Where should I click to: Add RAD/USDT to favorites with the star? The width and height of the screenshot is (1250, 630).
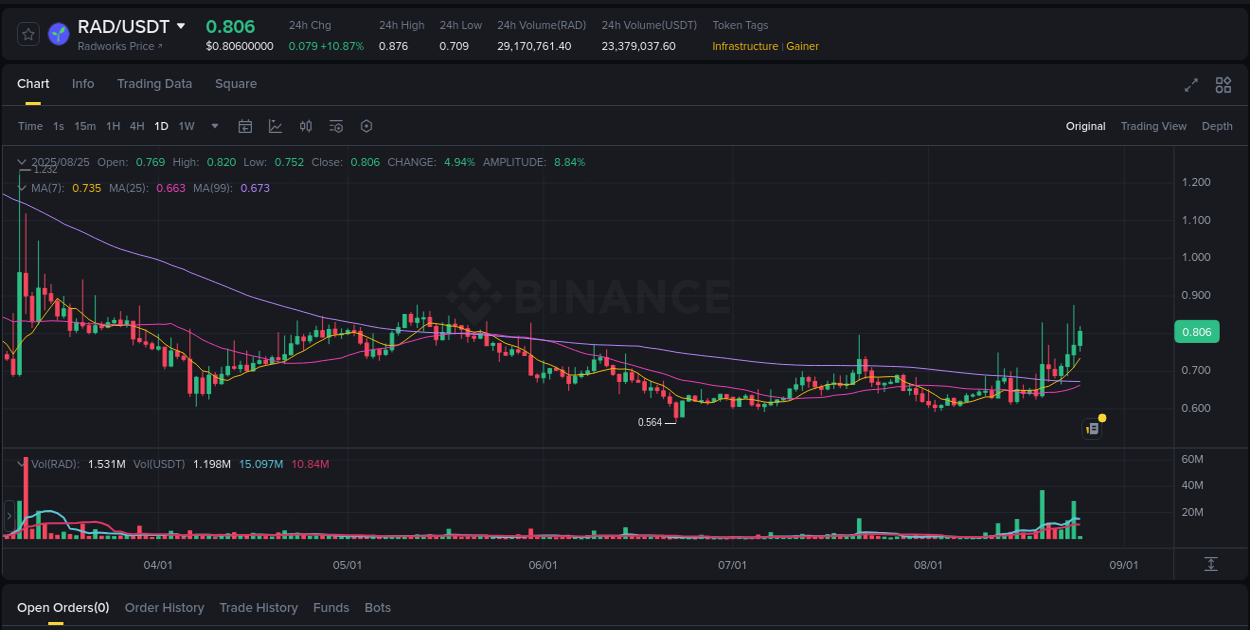point(27,33)
